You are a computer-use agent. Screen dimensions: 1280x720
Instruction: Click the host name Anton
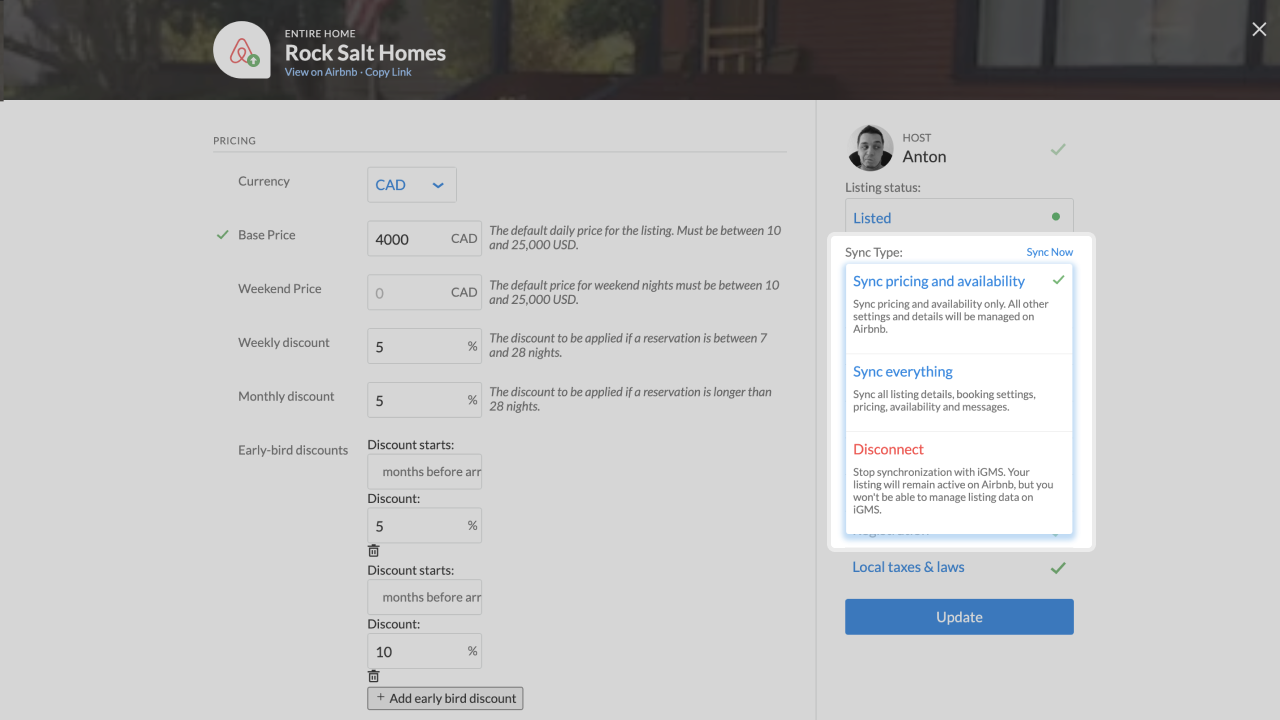[x=924, y=157]
